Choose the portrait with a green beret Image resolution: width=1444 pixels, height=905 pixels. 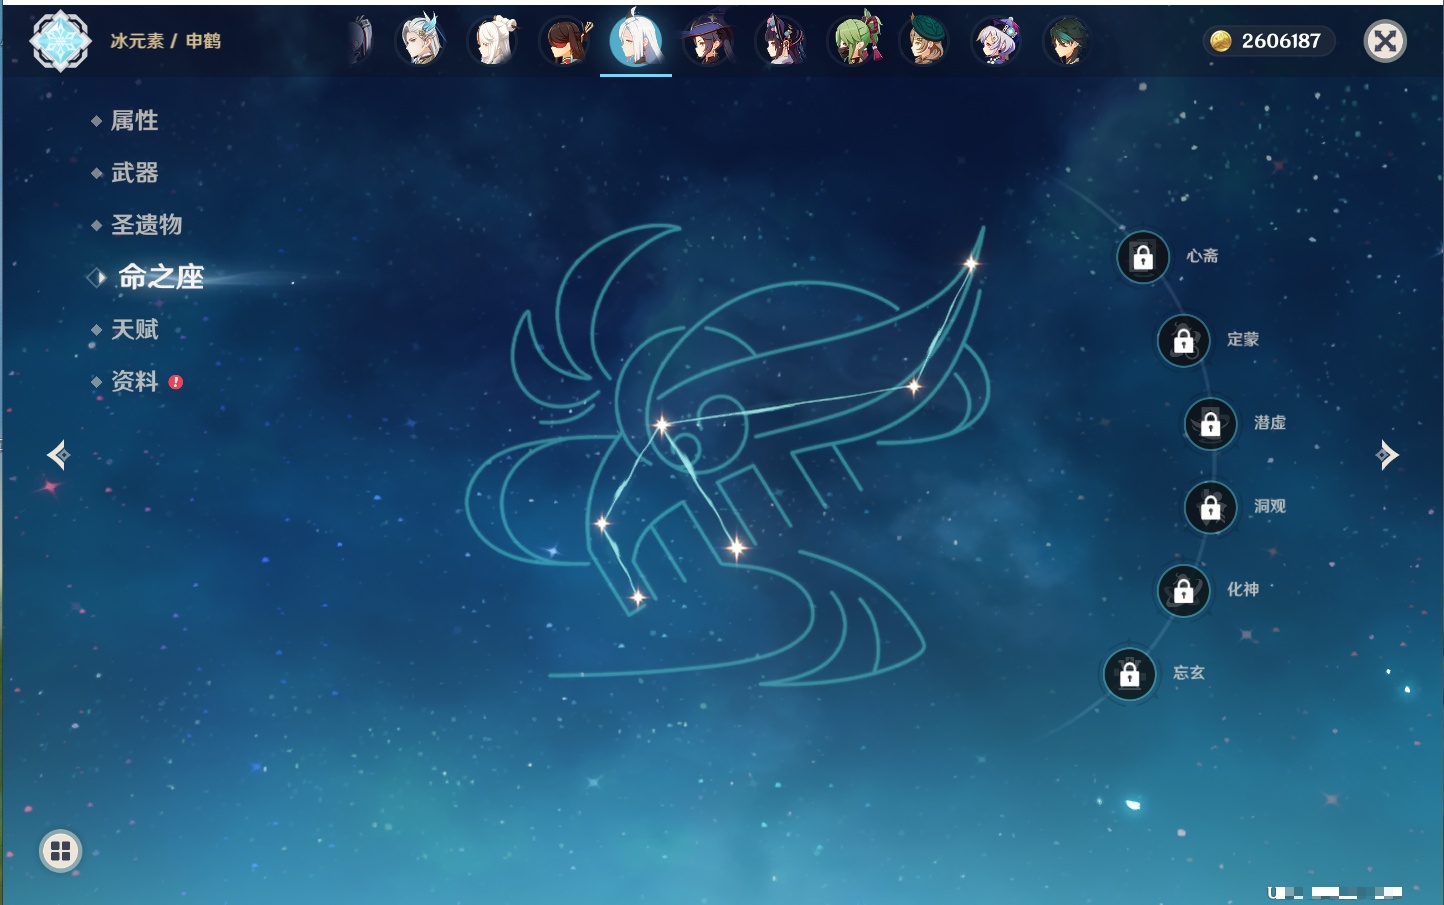(926, 41)
